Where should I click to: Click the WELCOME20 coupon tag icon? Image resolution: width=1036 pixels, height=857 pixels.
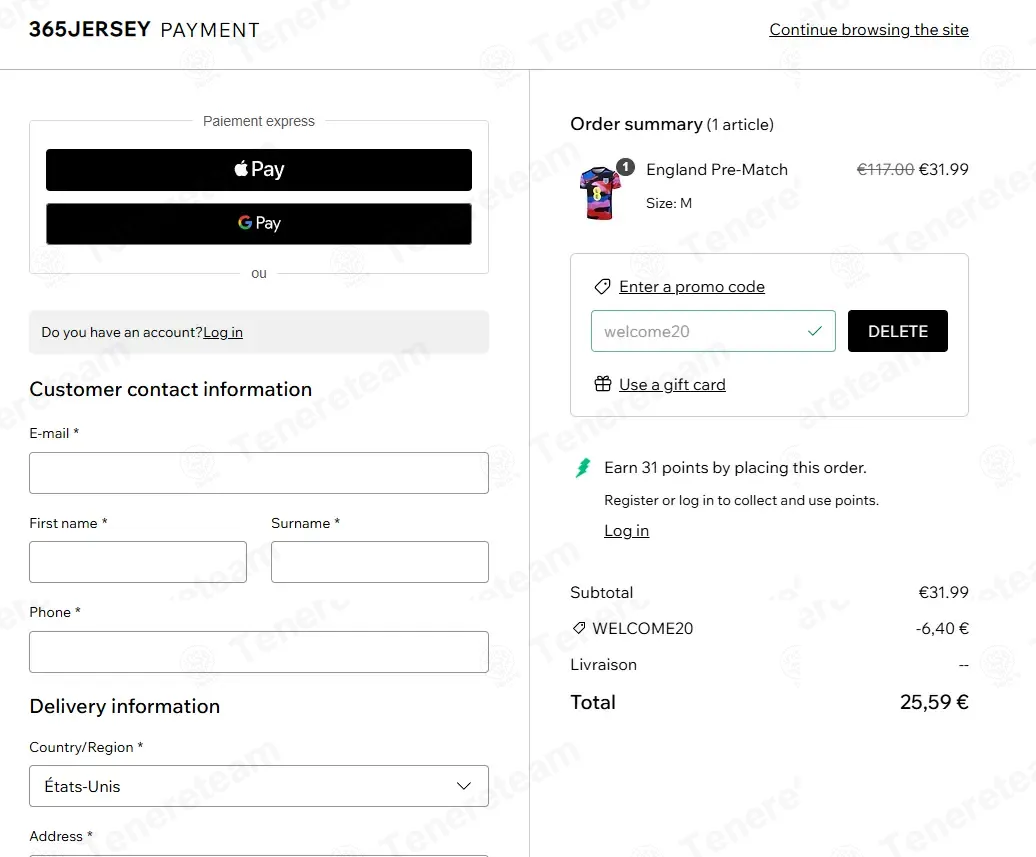[579, 628]
